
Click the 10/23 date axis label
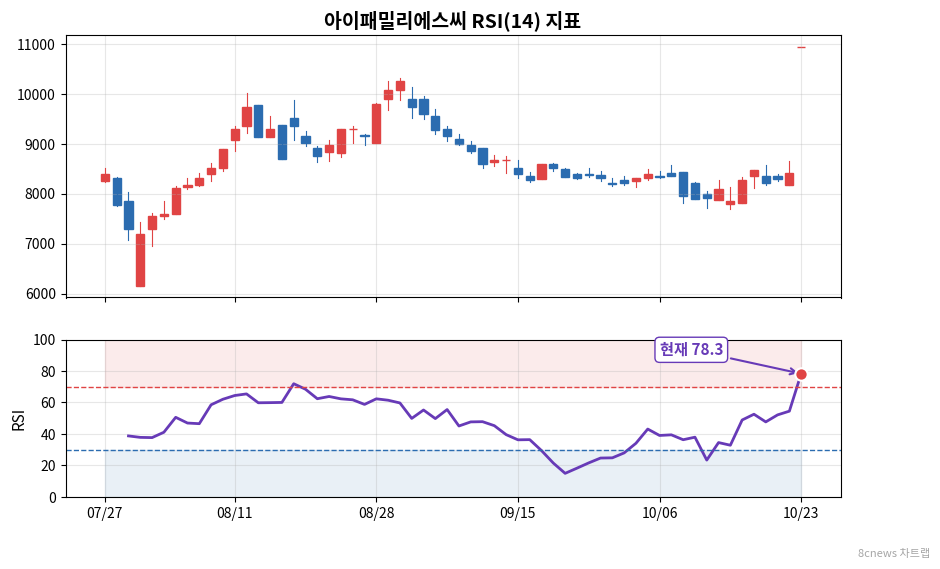coord(802,513)
